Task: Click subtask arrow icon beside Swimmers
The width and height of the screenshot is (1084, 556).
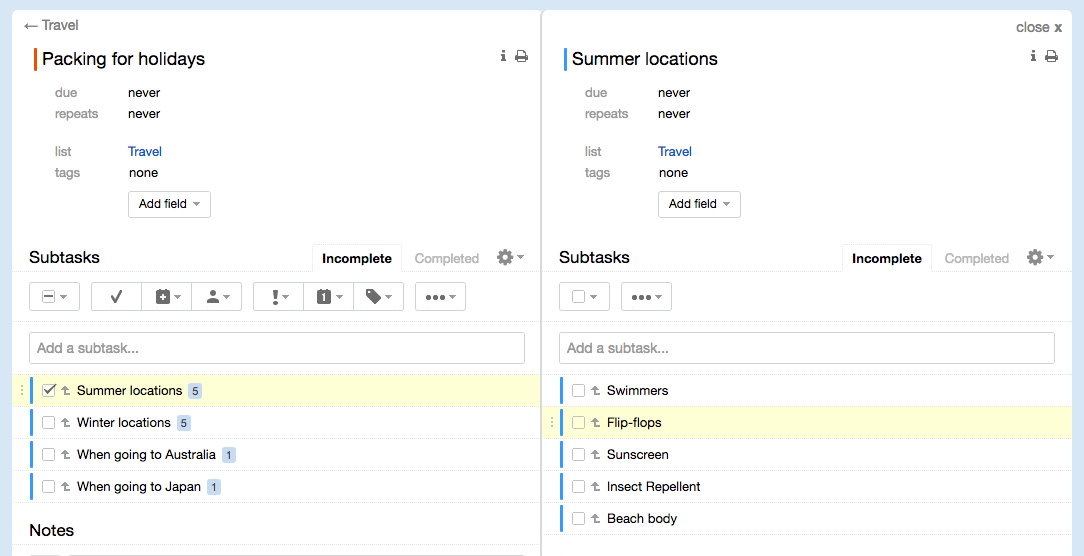Action: click(x=595, y=391)
